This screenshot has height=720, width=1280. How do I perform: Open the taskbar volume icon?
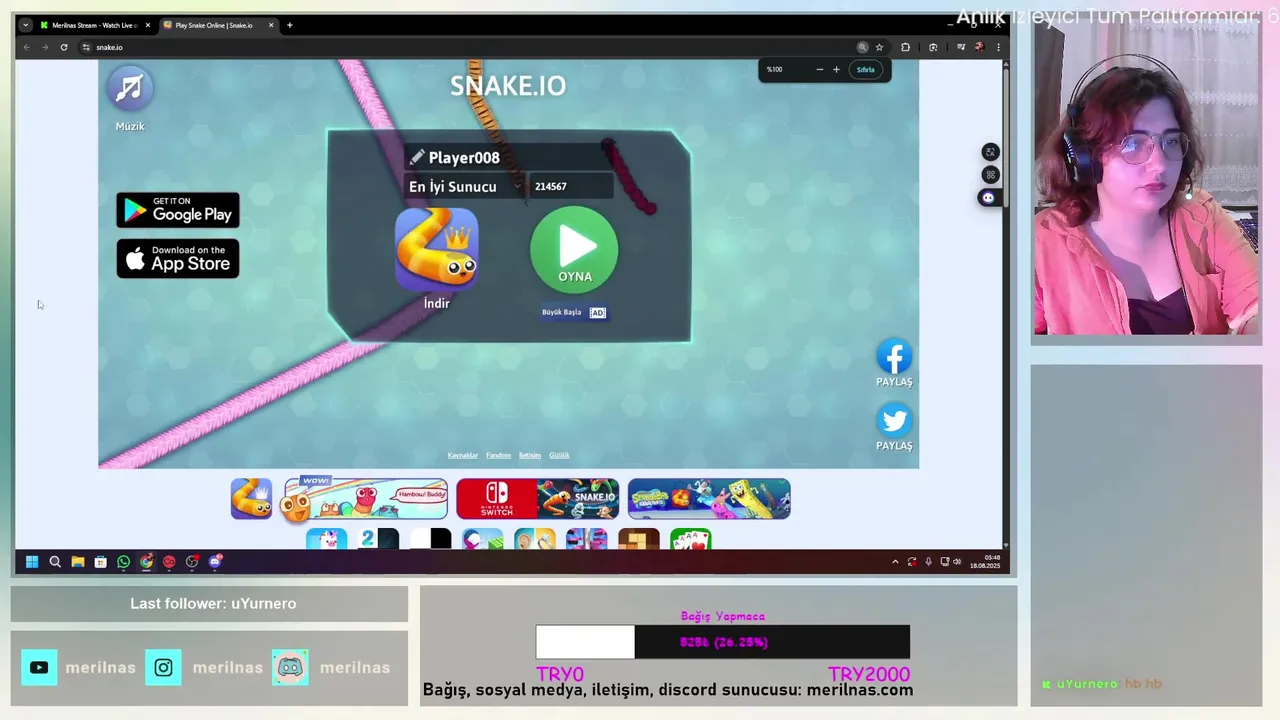[x=957, y=562]
